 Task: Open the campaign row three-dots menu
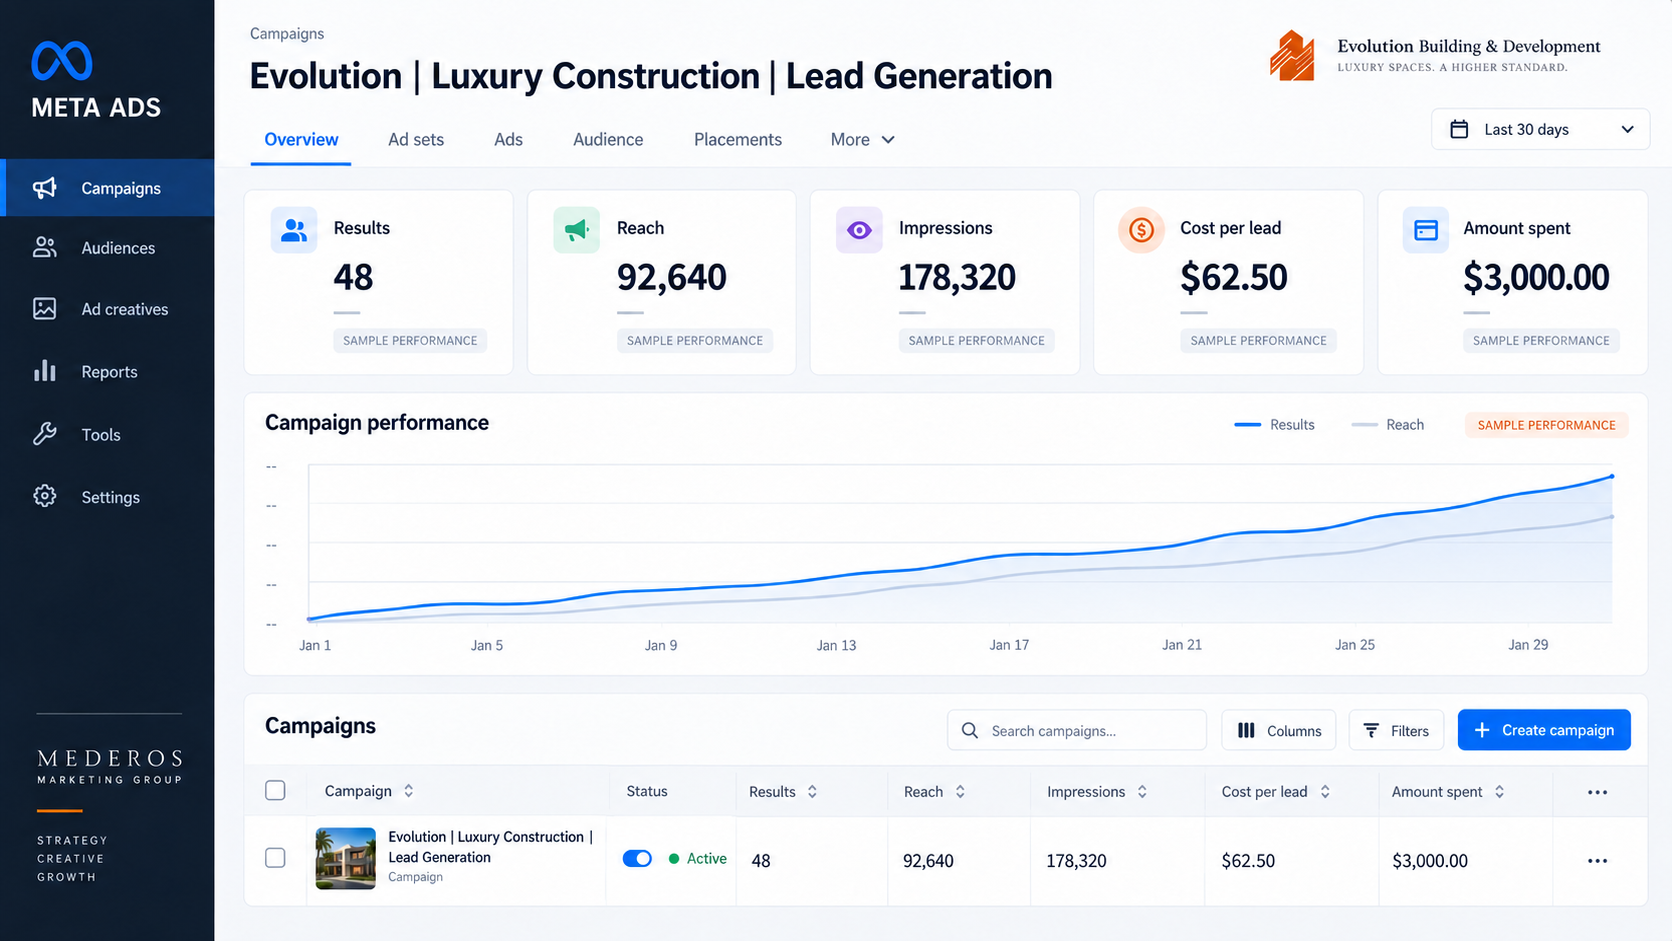tap(1597, 861)
